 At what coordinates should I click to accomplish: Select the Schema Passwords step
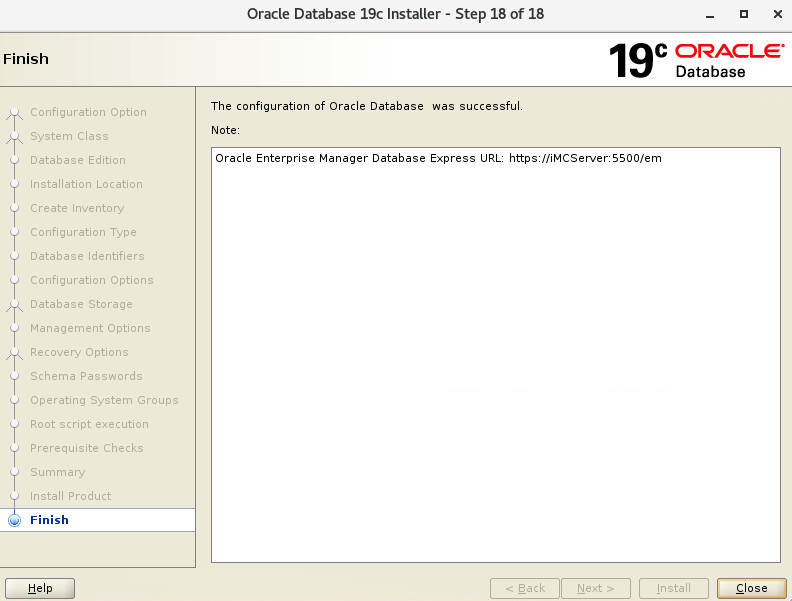click(86, 376)
